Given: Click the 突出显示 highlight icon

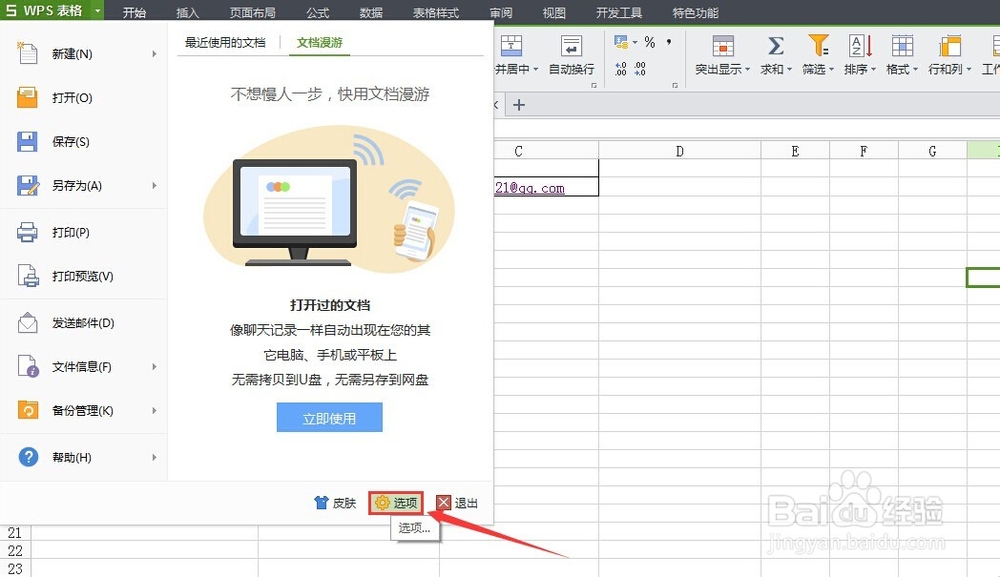Looking at the screenshot, I should (723, 46).
